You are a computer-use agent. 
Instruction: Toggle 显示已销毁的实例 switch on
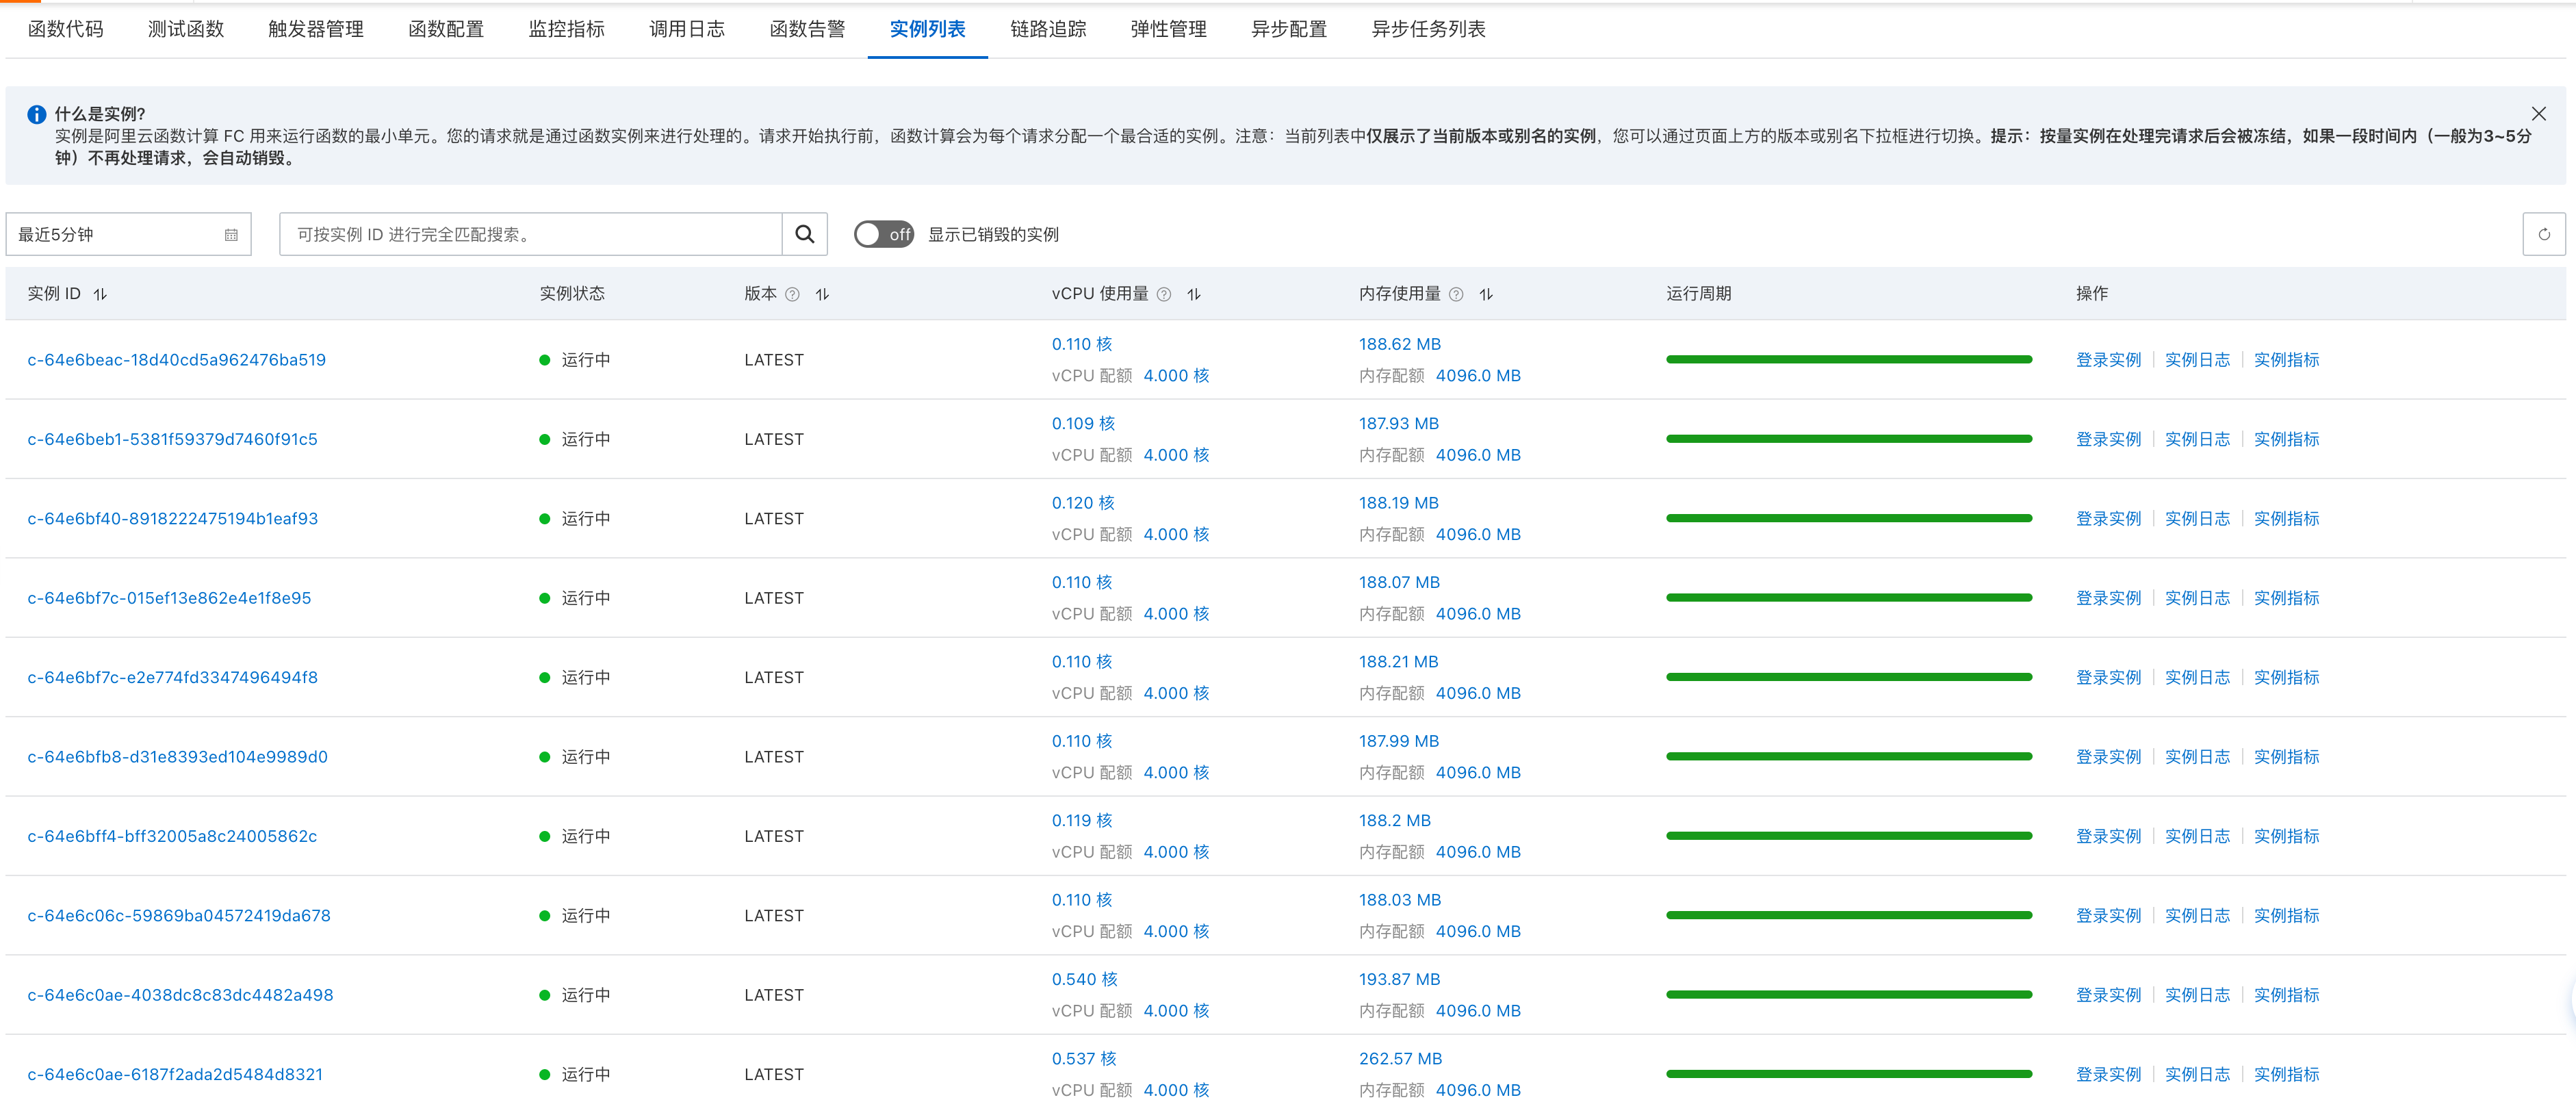(884, 234)
